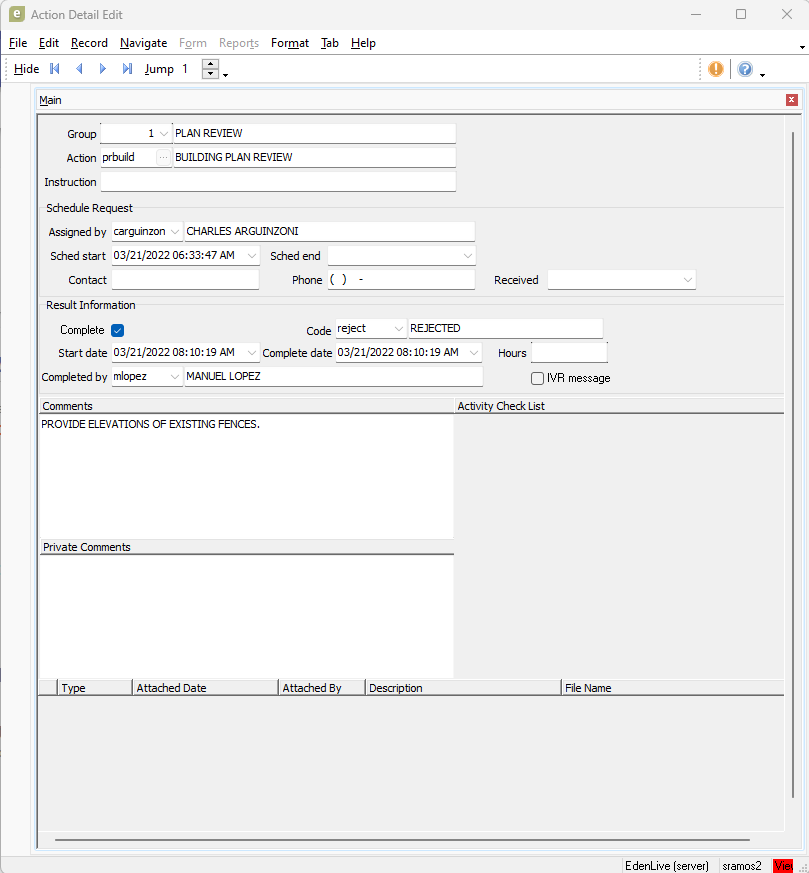Screen dimensions: 809x873
Task: Expand the Received dropdown
Action: click(688, 280)
